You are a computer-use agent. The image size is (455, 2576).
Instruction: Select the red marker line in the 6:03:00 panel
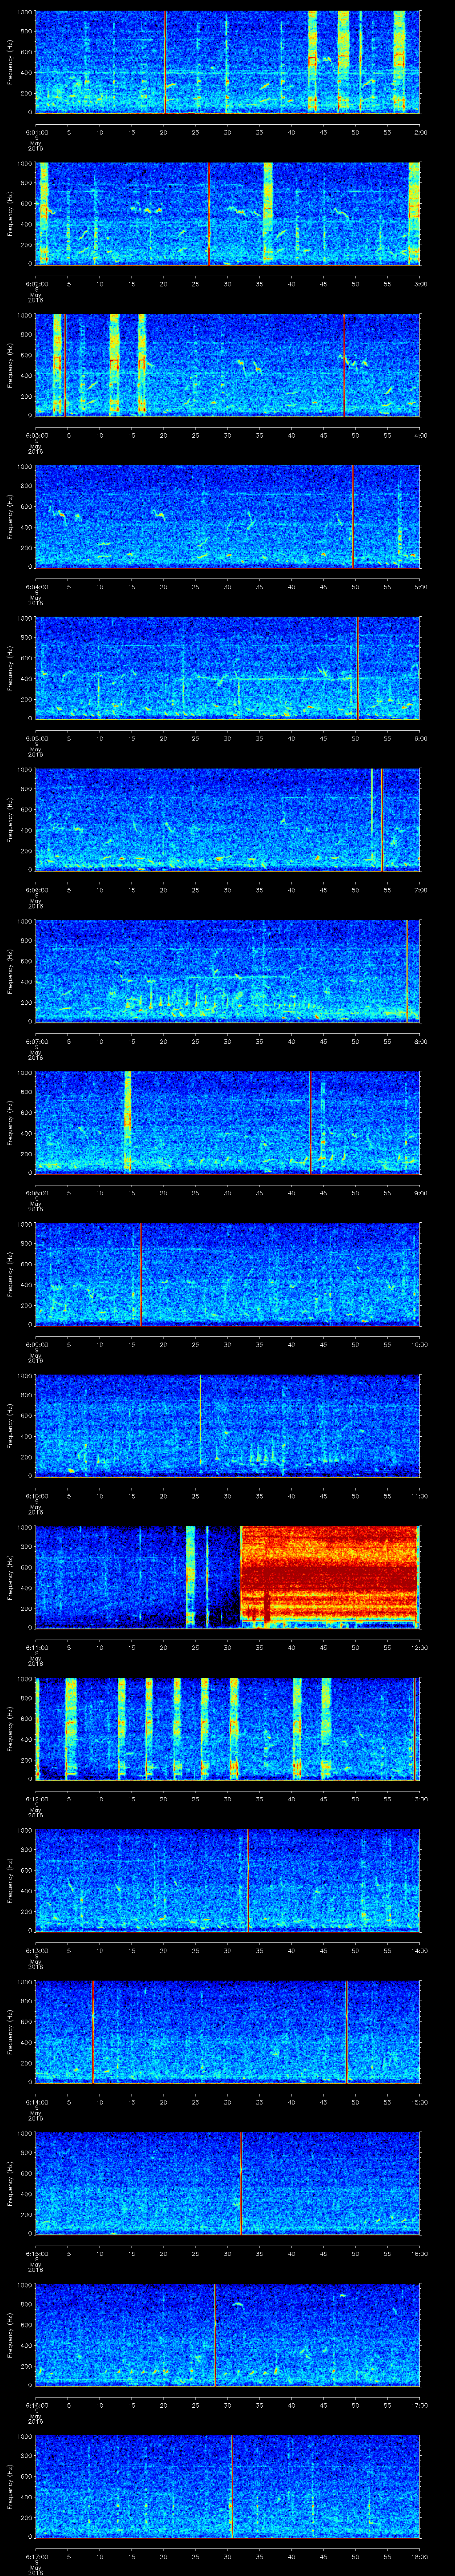coord(345,365)
